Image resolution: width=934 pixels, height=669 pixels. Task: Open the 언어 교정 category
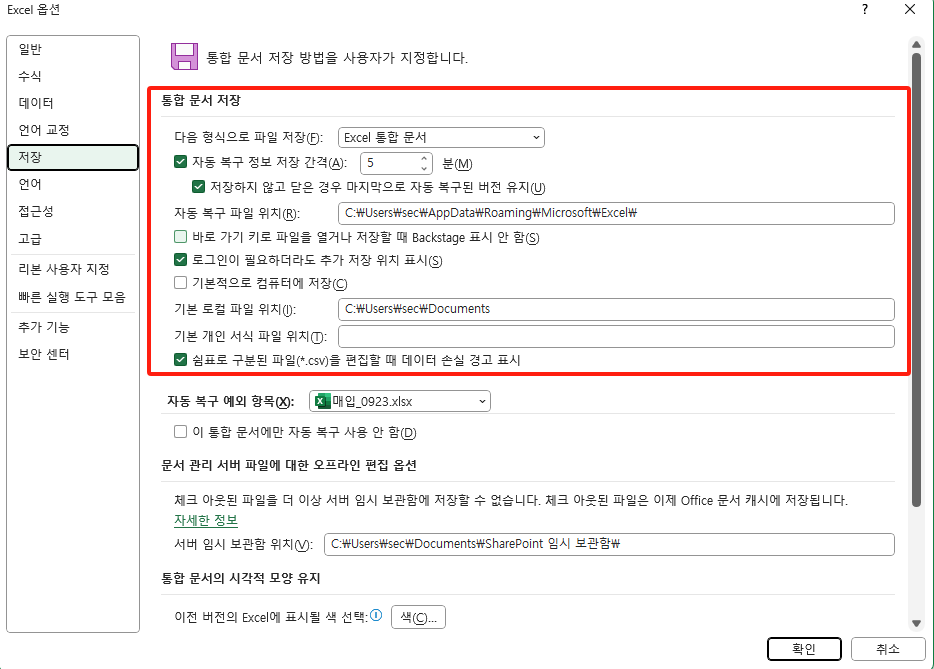point(73,129)
